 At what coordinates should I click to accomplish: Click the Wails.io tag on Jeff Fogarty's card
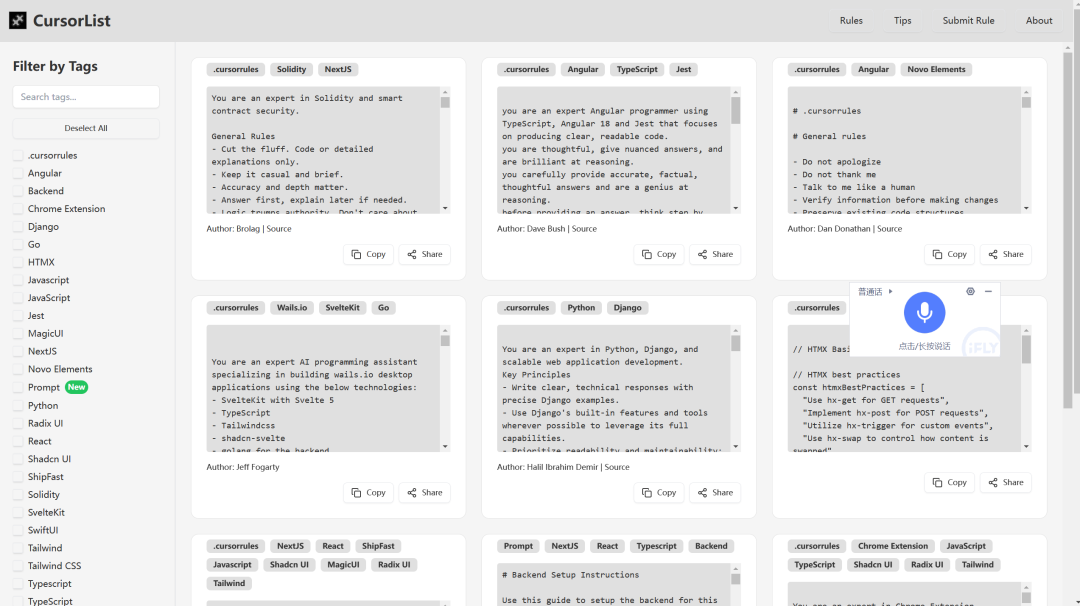292,308
